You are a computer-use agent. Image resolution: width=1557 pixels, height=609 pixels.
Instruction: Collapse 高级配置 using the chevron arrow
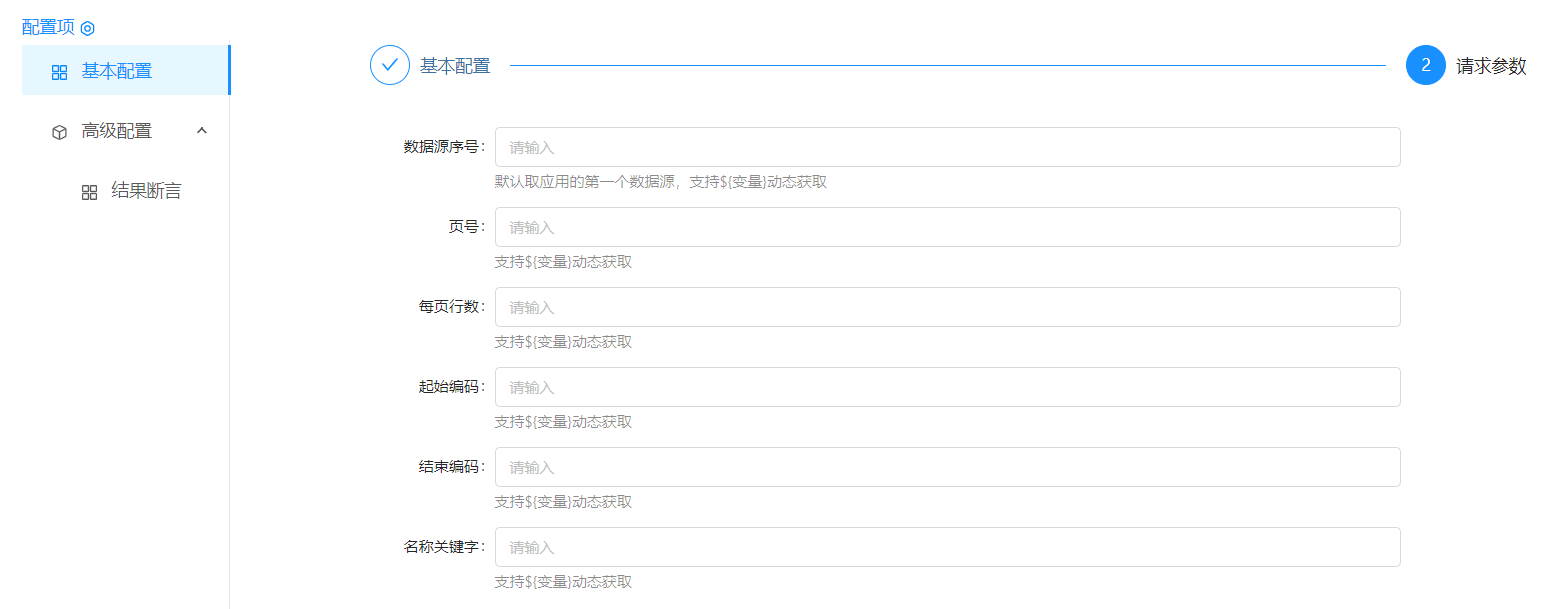point(202,131)
